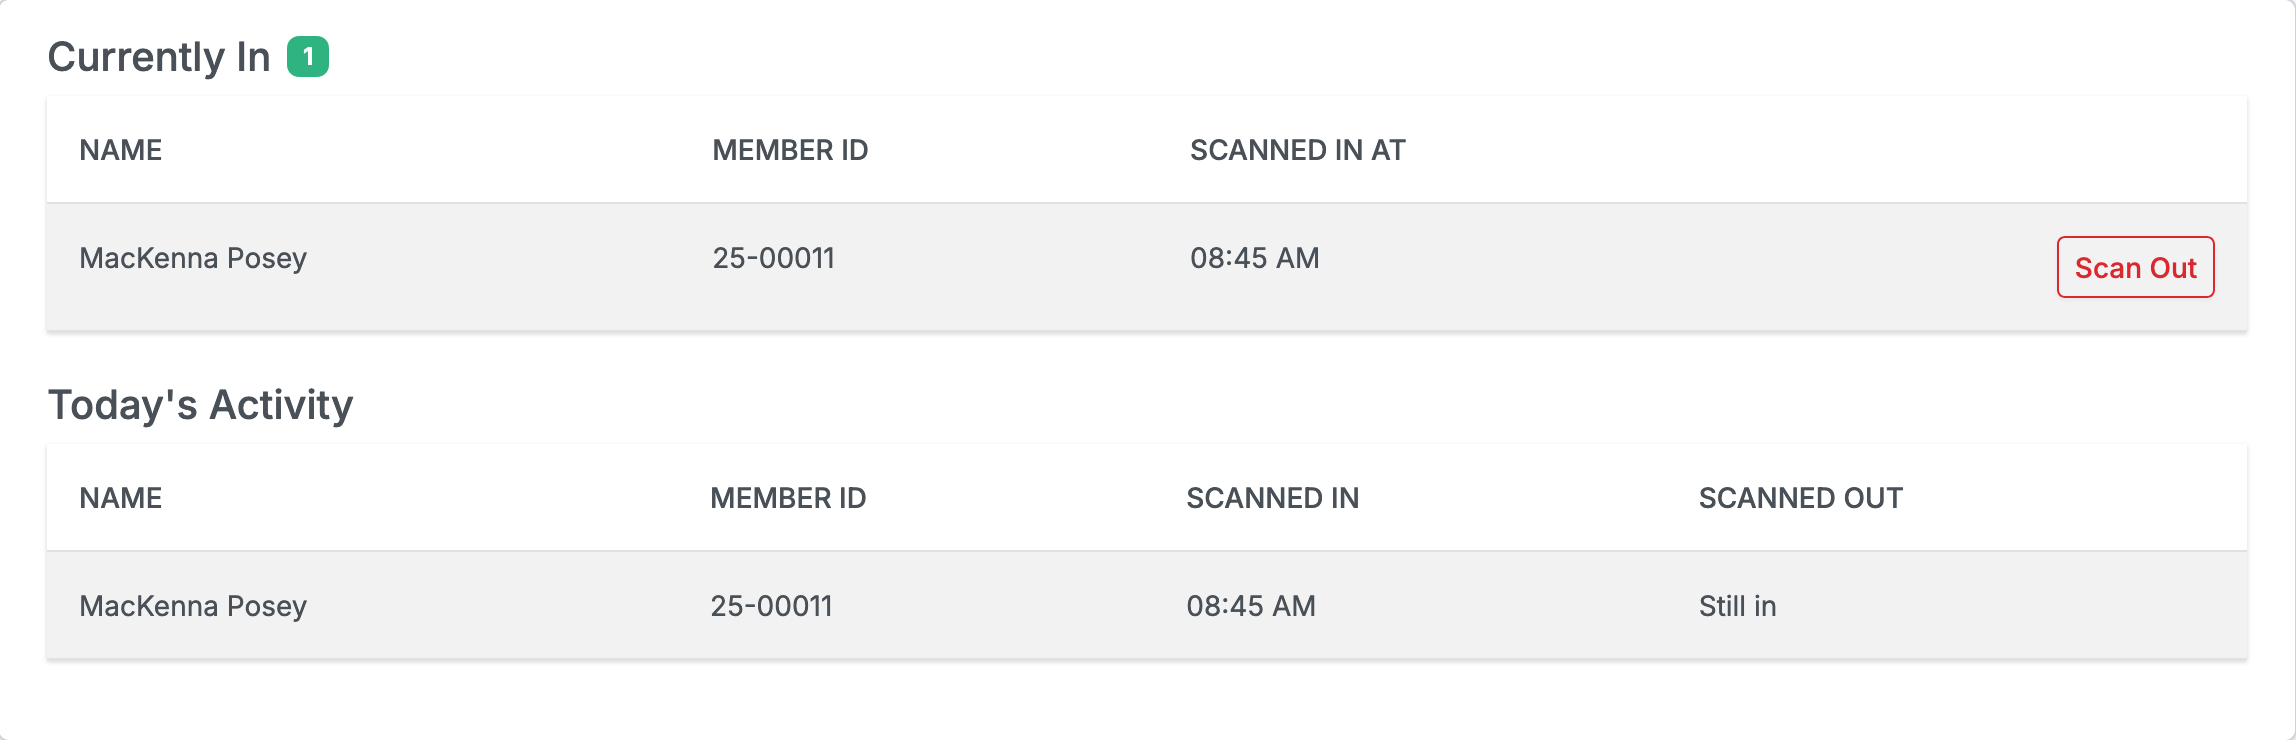The width and height of the screenshot is (2296, 740).
Task: Click member ID 25-00011 in Today's Activity table
Action: [771, 606]
